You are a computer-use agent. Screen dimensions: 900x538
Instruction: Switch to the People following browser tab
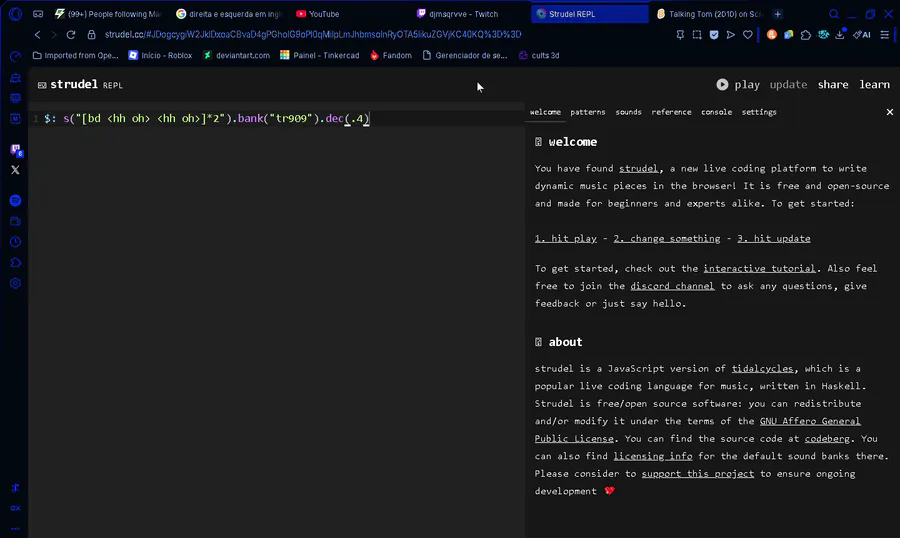107,14
